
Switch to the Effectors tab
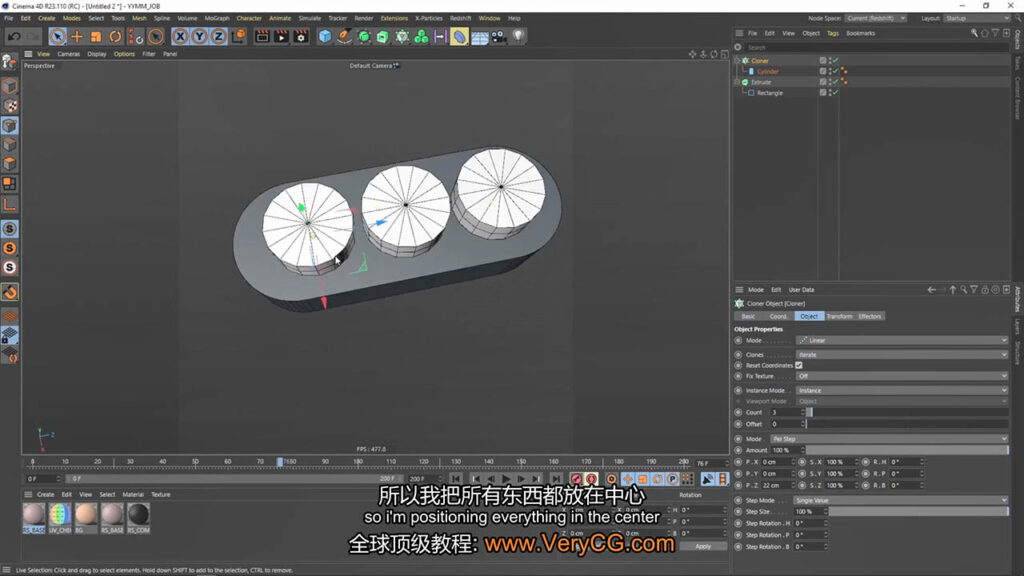(869, 316)
